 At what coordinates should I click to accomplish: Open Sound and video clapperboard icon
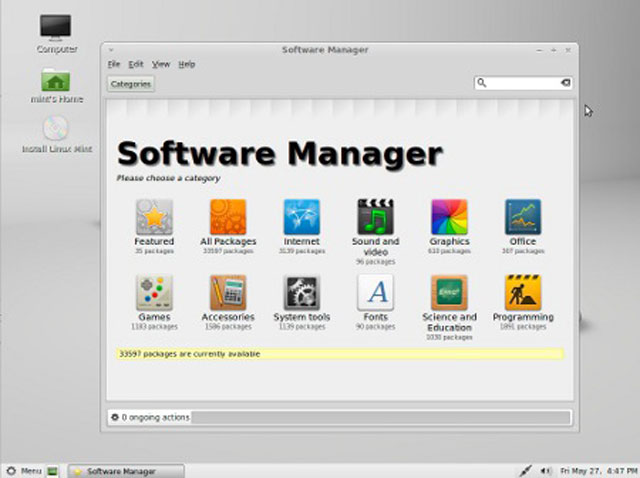(x=376, y=217)
